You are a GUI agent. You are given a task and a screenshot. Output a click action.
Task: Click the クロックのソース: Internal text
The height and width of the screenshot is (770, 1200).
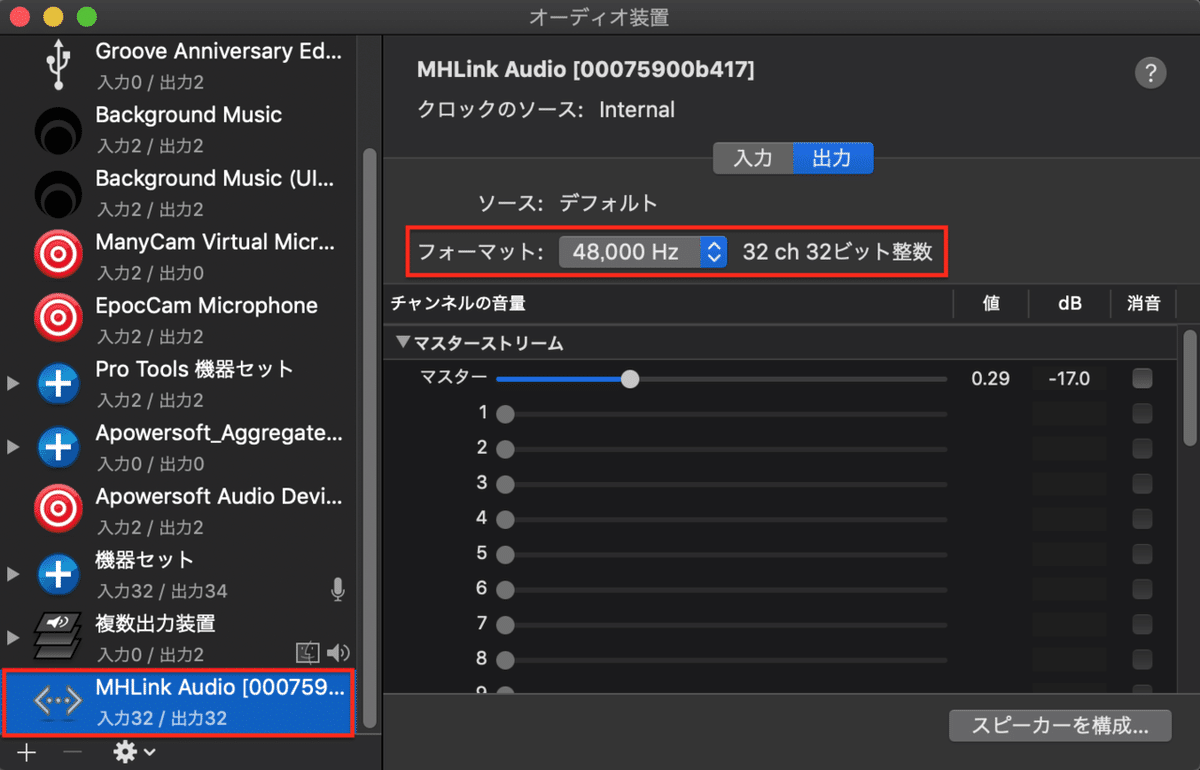click(x=546, y=110)
